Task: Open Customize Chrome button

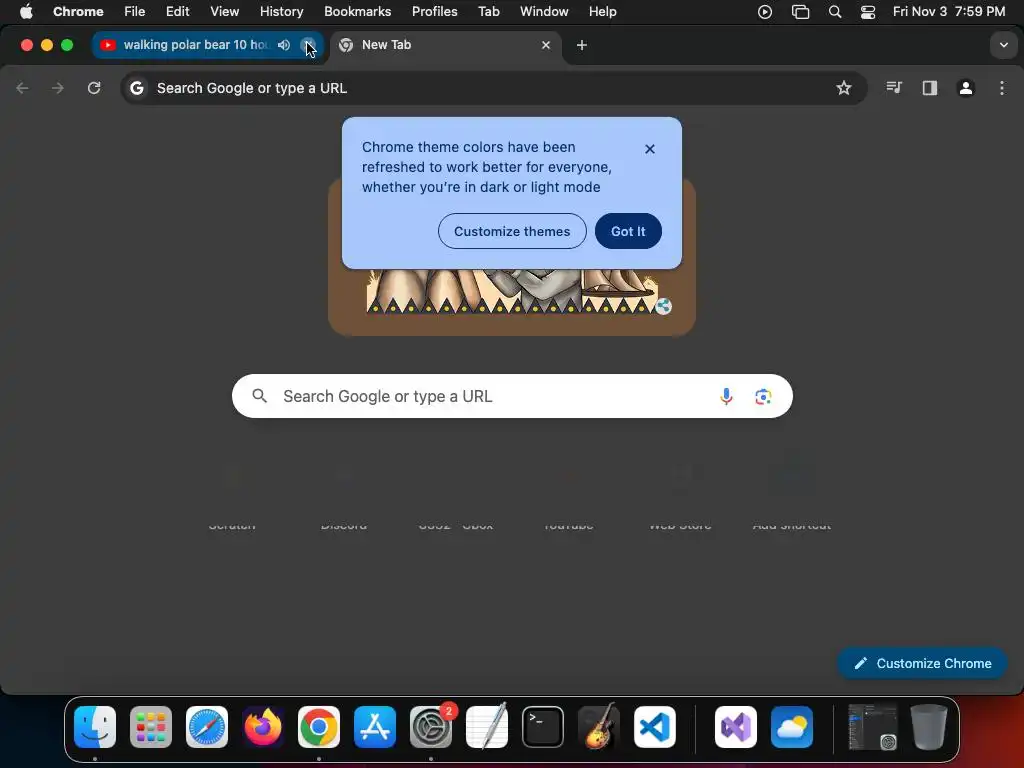Action: [921, 664]
